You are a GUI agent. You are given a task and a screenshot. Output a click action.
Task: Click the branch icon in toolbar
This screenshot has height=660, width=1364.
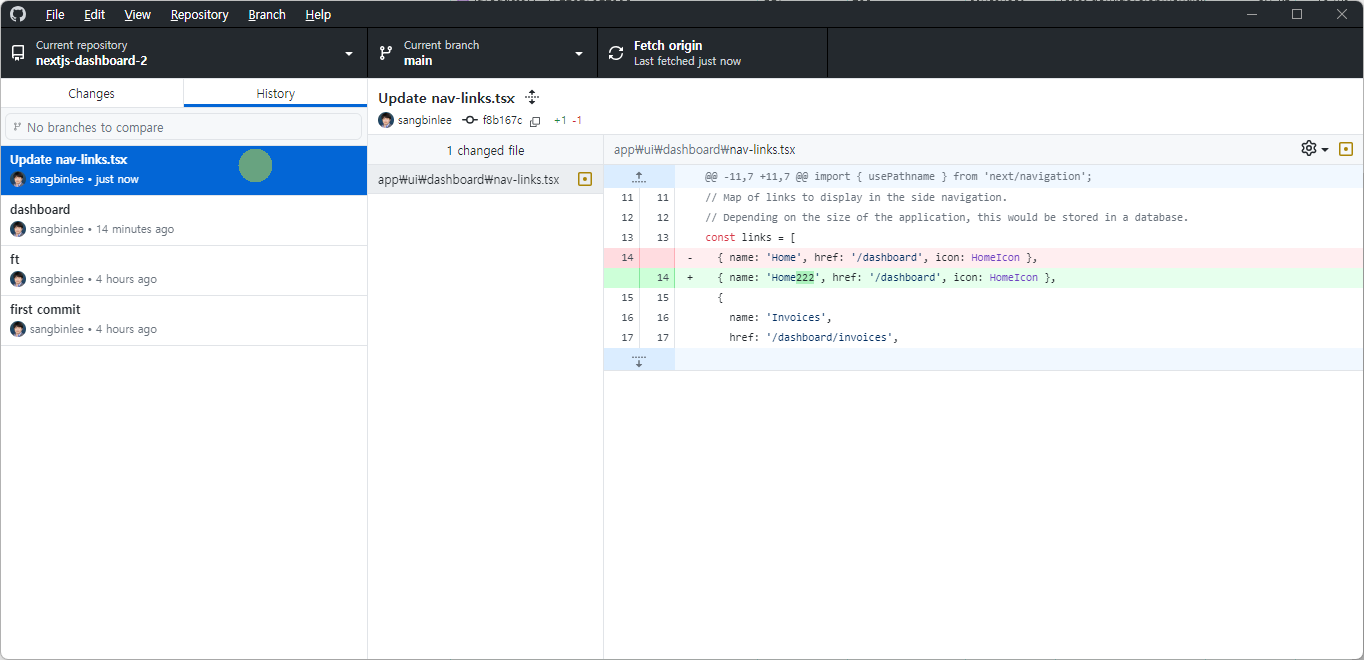(x=386, y=53)
